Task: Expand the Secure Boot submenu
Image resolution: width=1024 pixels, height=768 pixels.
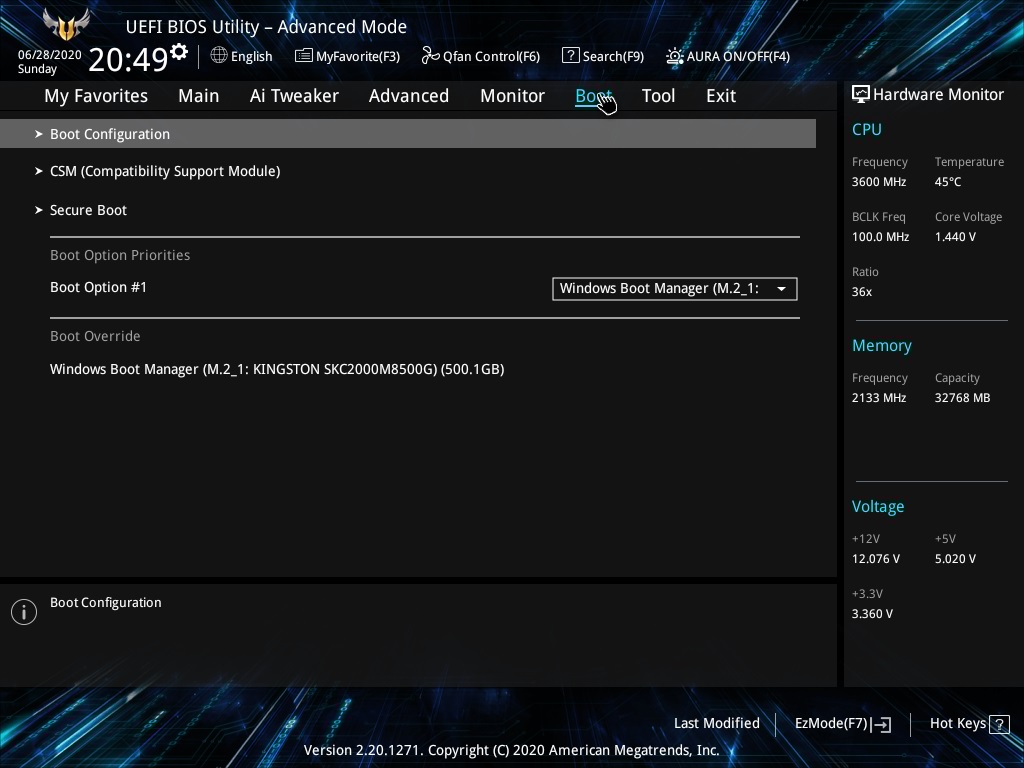Action: pos(88,210)
